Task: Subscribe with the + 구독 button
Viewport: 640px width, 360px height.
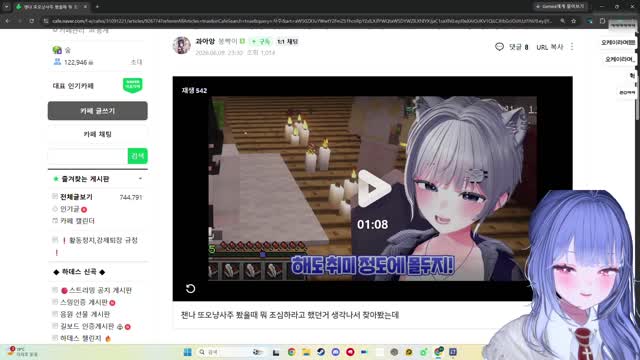Action: tap(261, 41)
